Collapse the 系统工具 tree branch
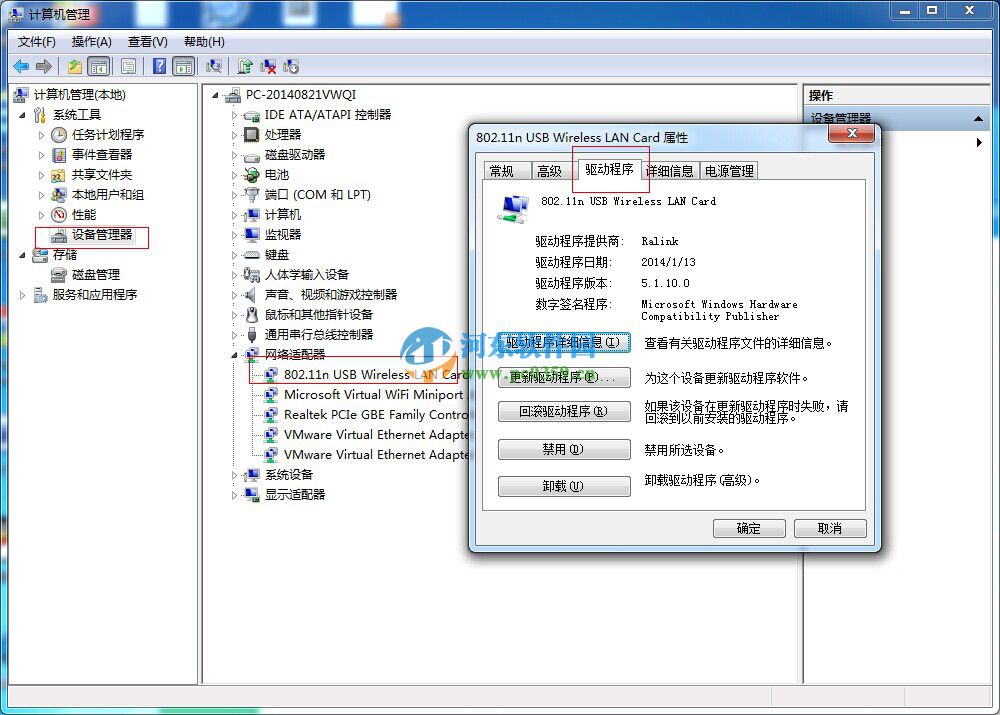 22,114
